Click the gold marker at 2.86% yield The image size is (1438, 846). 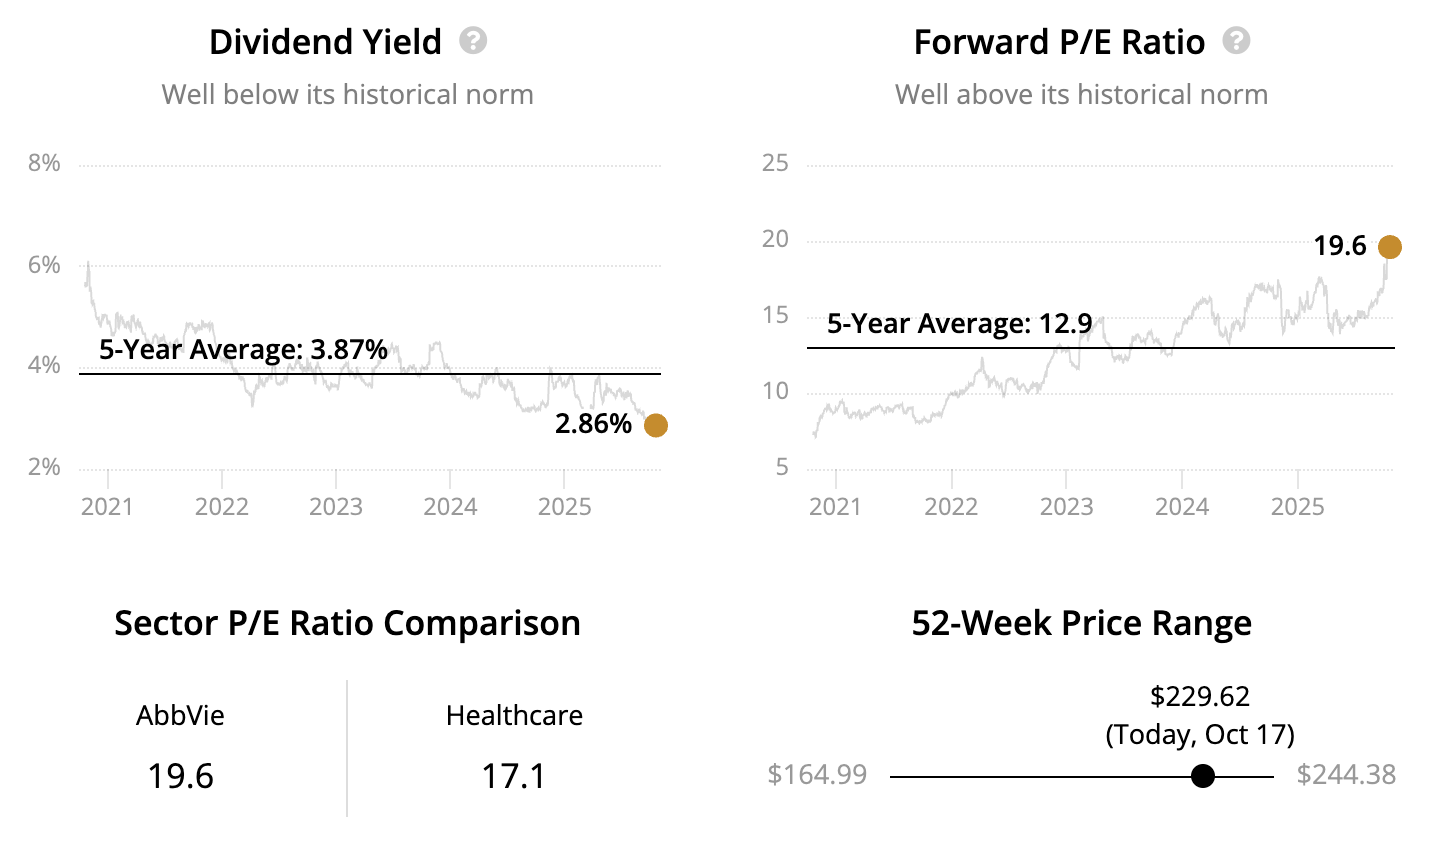coord(655,425)
